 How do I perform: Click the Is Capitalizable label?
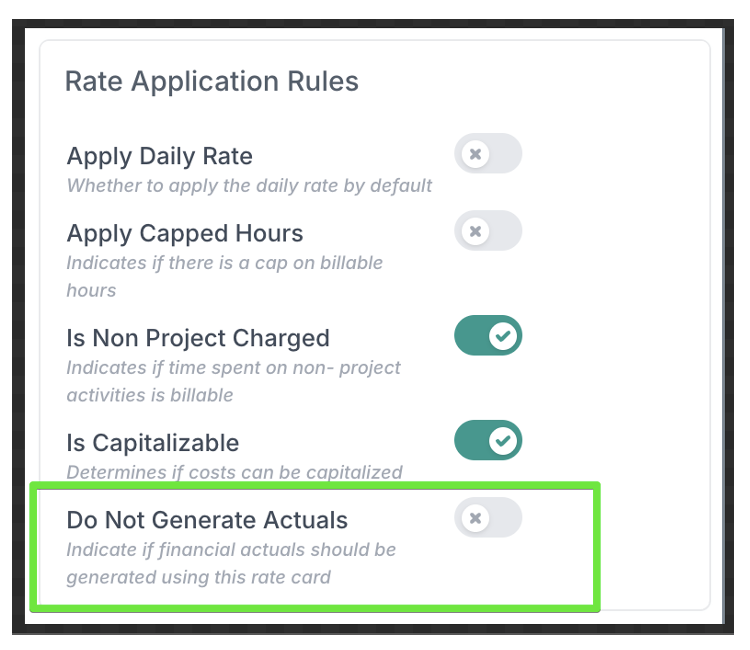click(x=153, y=443)
